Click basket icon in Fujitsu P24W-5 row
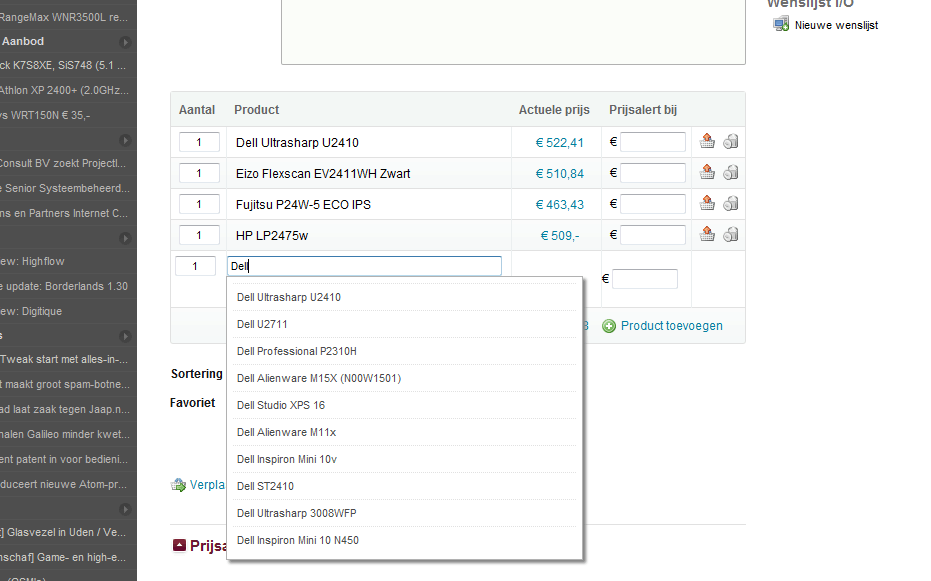The height and width of the screenshot is (581, 931). (707, 204)
